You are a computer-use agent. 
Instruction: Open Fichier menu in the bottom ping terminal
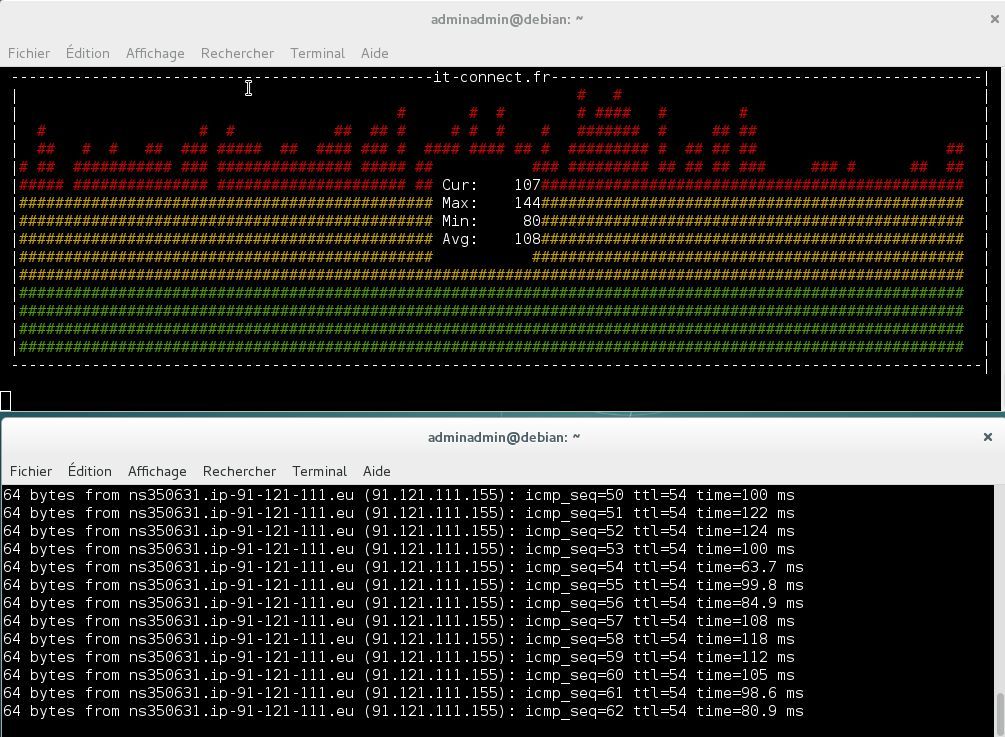pos(31,471)
